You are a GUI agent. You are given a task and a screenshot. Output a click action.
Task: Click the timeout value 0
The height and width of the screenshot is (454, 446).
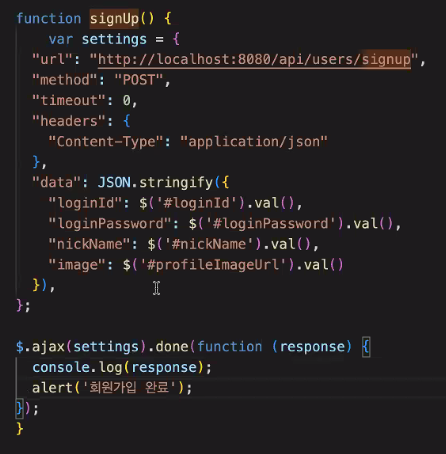[x=126, y=100]
